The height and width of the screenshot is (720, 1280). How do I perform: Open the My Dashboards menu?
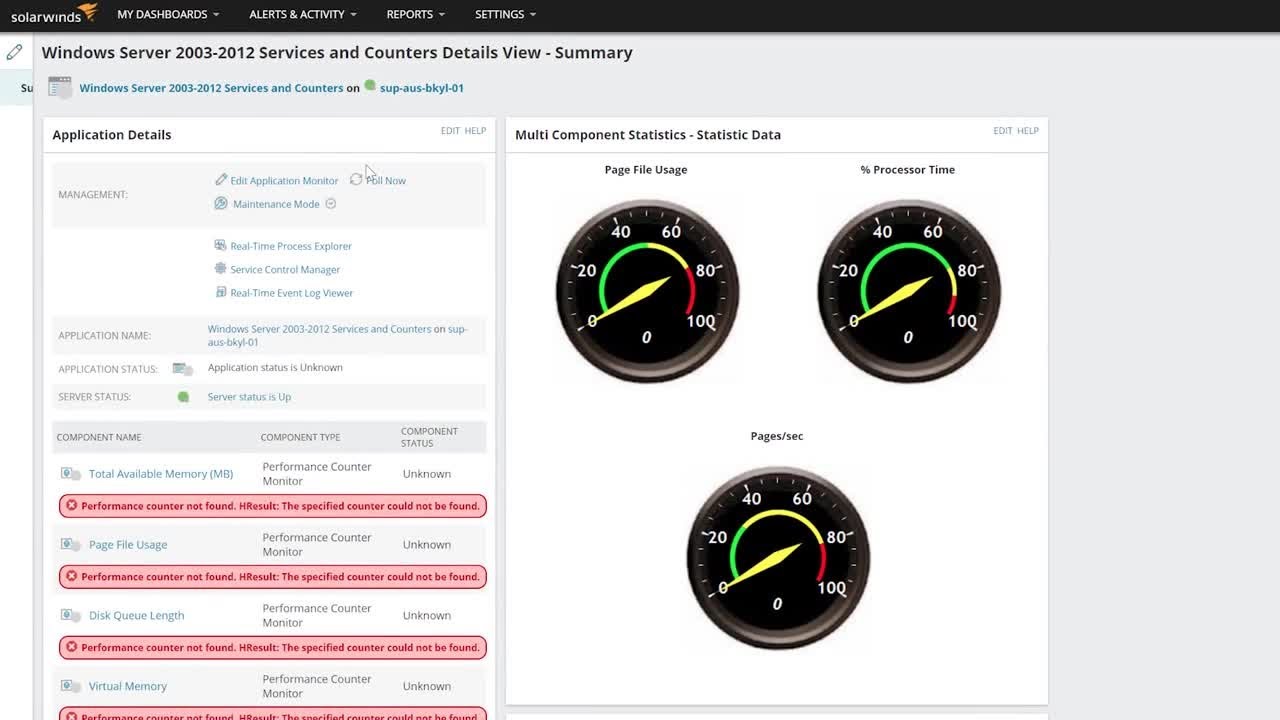pos(168,14)
